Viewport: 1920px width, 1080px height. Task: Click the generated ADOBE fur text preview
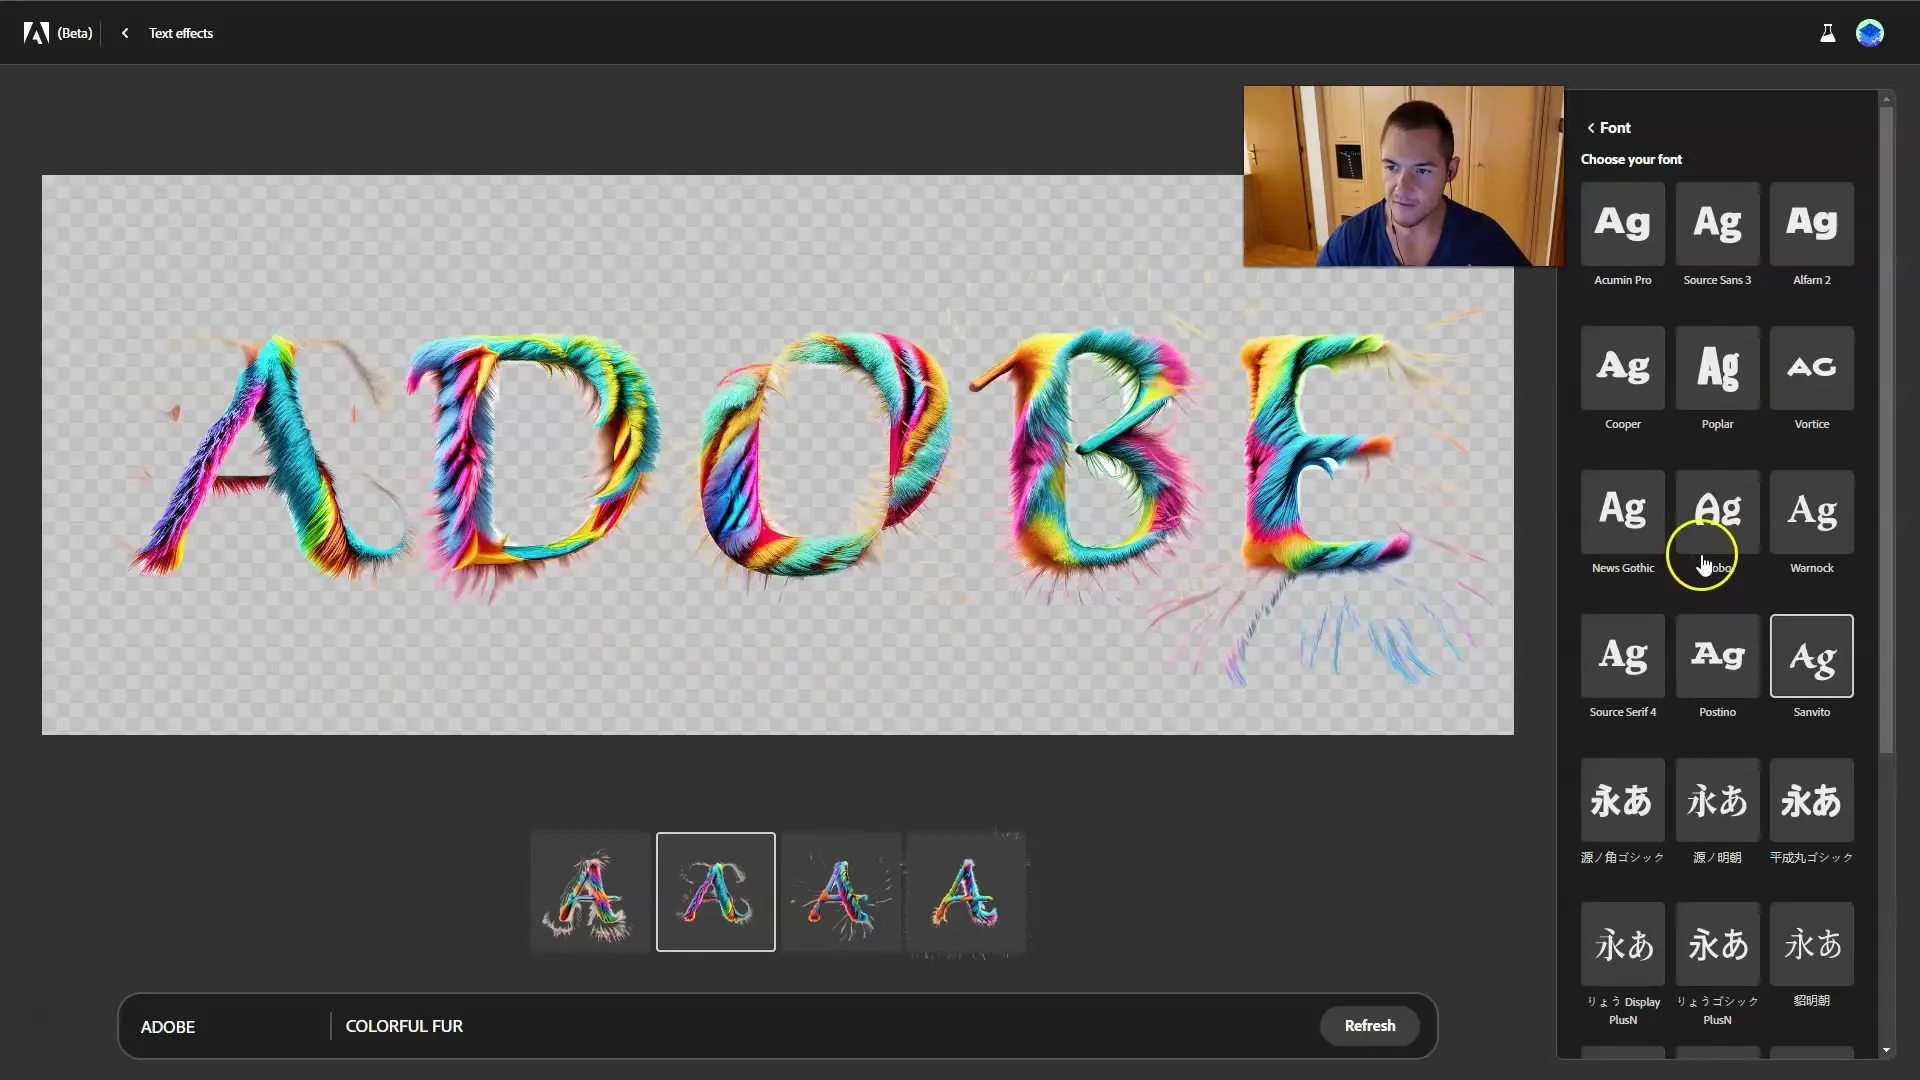tap(777, 455)
